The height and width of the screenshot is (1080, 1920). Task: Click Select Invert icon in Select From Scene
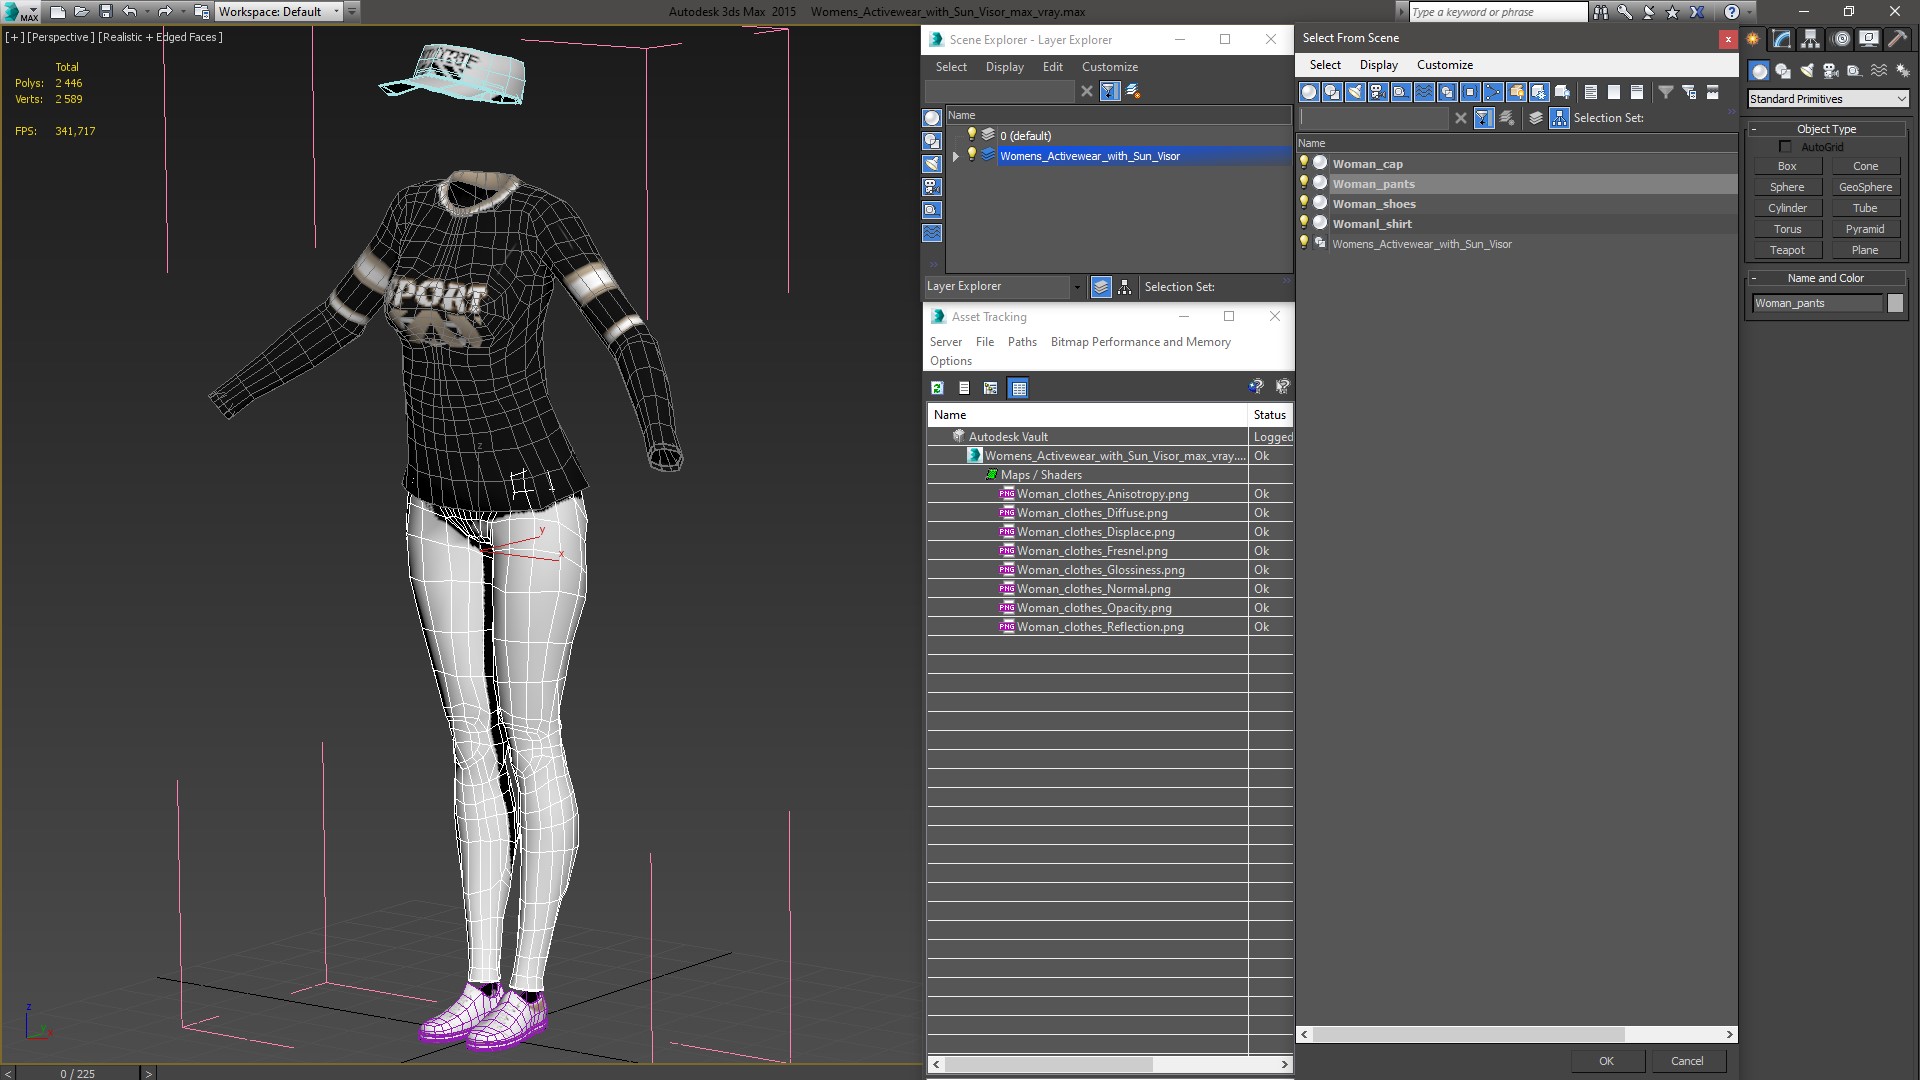coord(1637,92)
